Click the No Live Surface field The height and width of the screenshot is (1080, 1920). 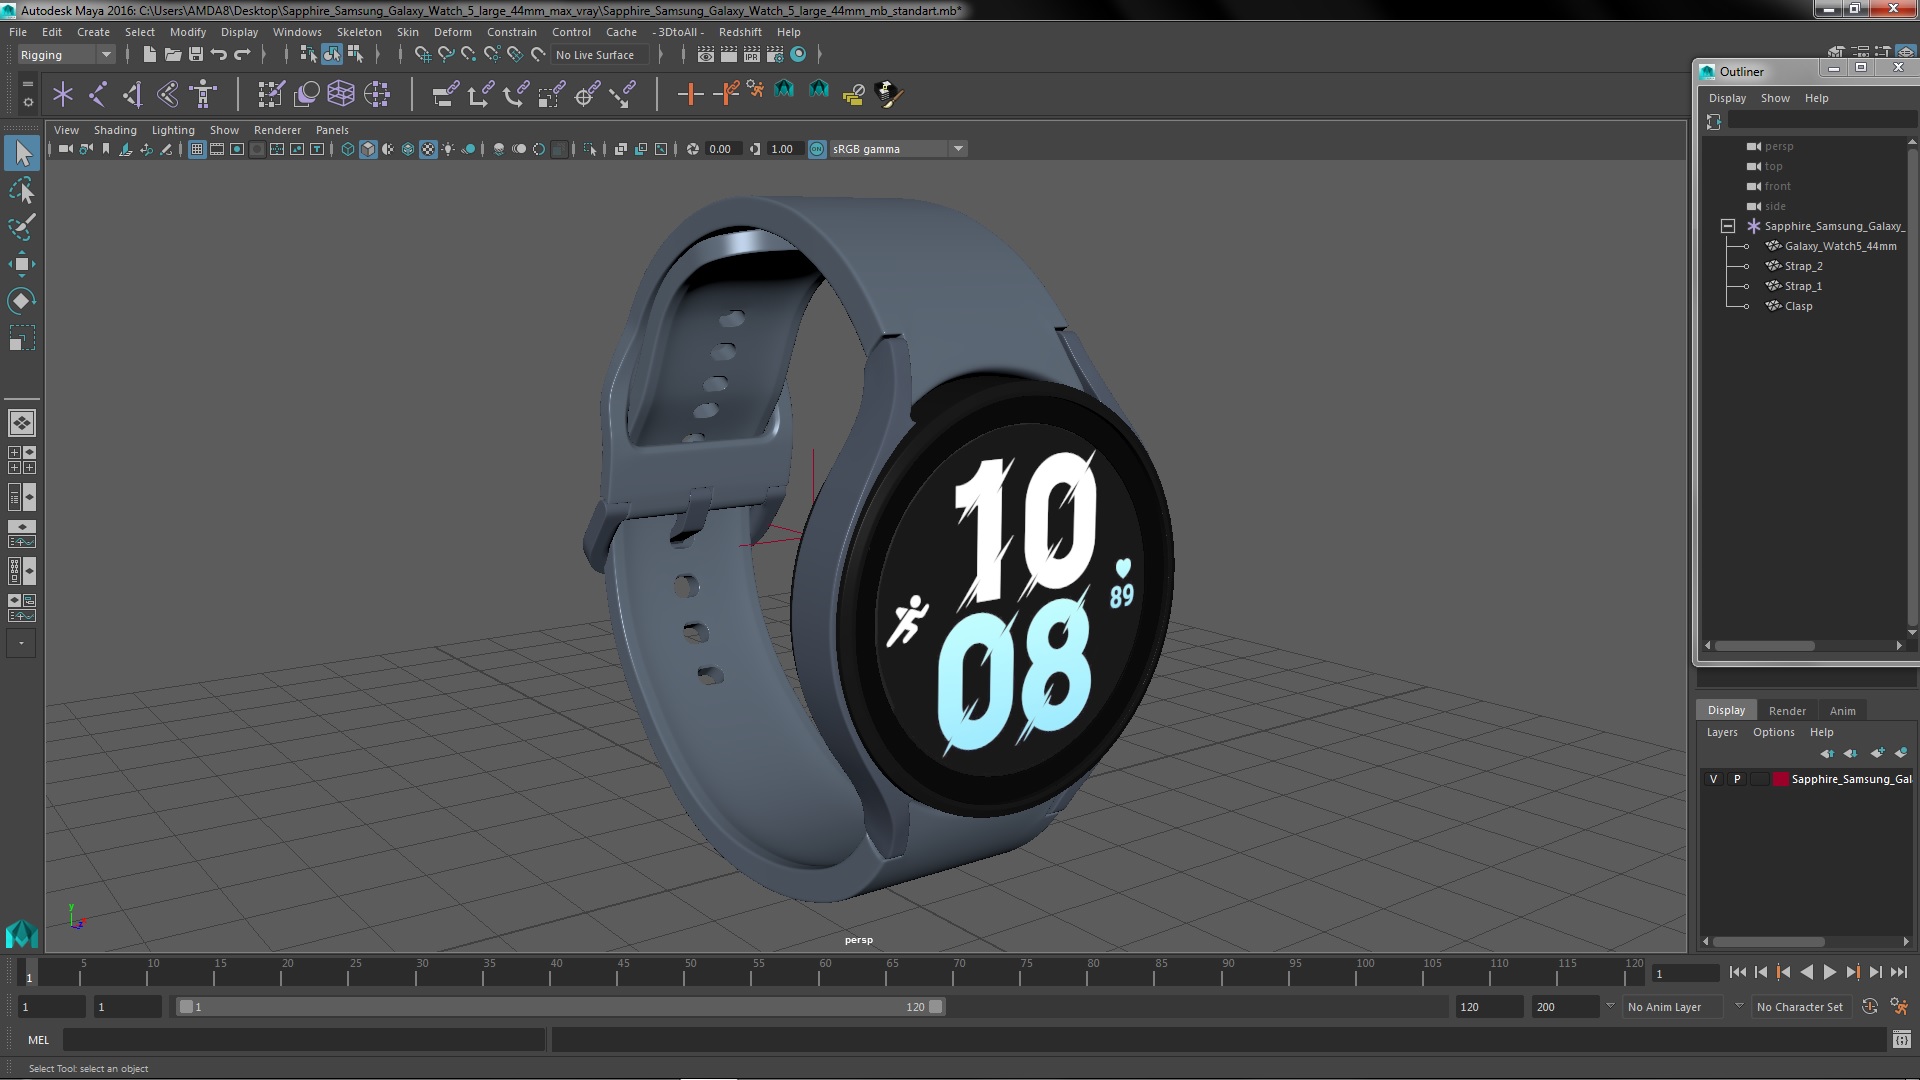[600, 55]
